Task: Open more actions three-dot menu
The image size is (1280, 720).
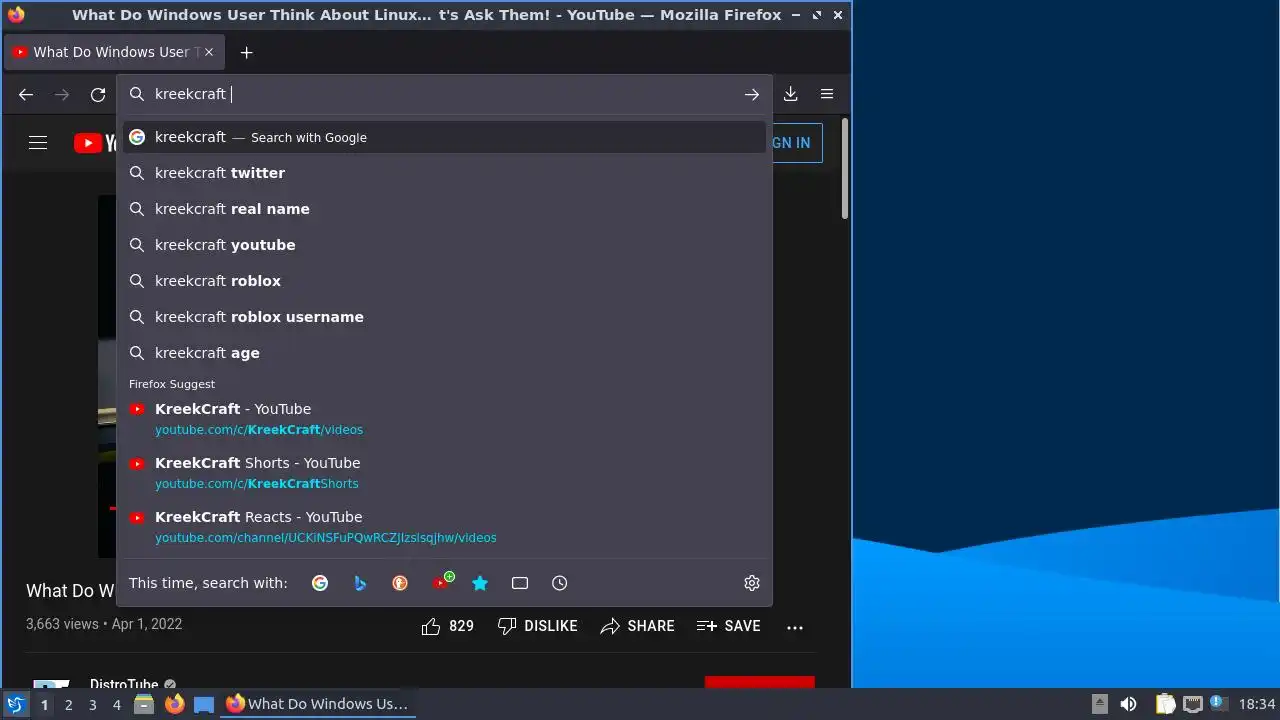Action: (x=795, y=627)
